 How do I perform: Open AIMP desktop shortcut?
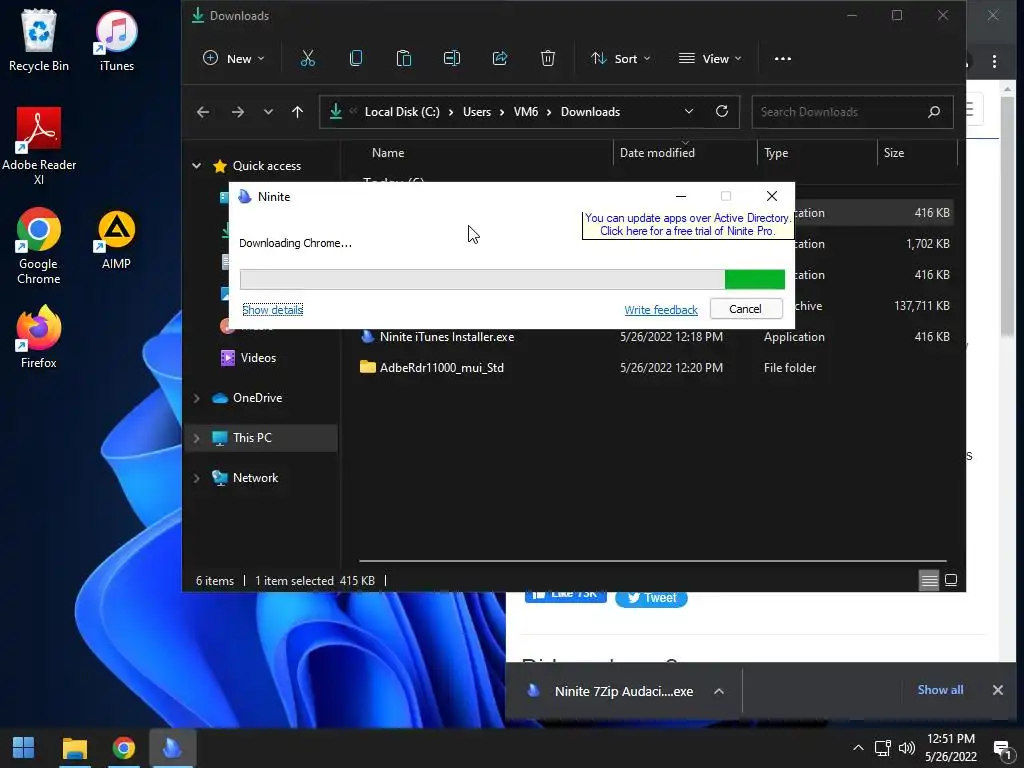pos(116,239)
